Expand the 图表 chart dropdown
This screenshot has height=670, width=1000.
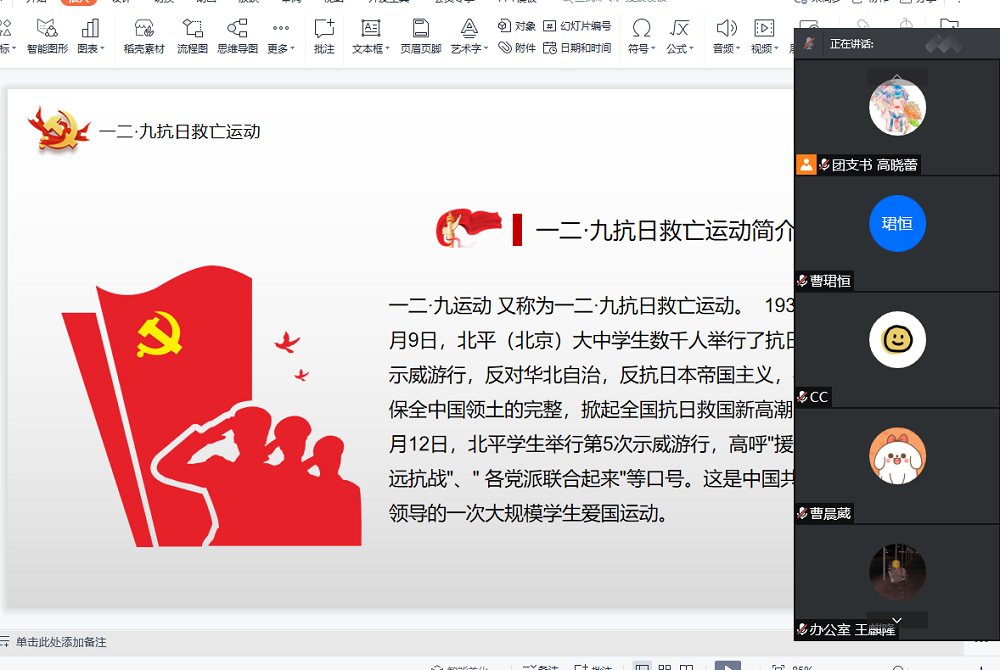(x=90, y=48)
